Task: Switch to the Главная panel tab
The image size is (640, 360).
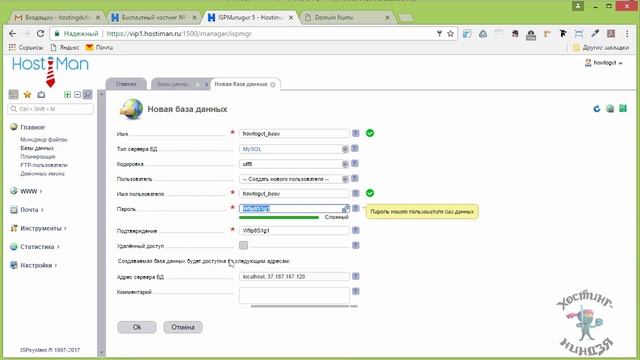Action: click(x=126, y=84)
